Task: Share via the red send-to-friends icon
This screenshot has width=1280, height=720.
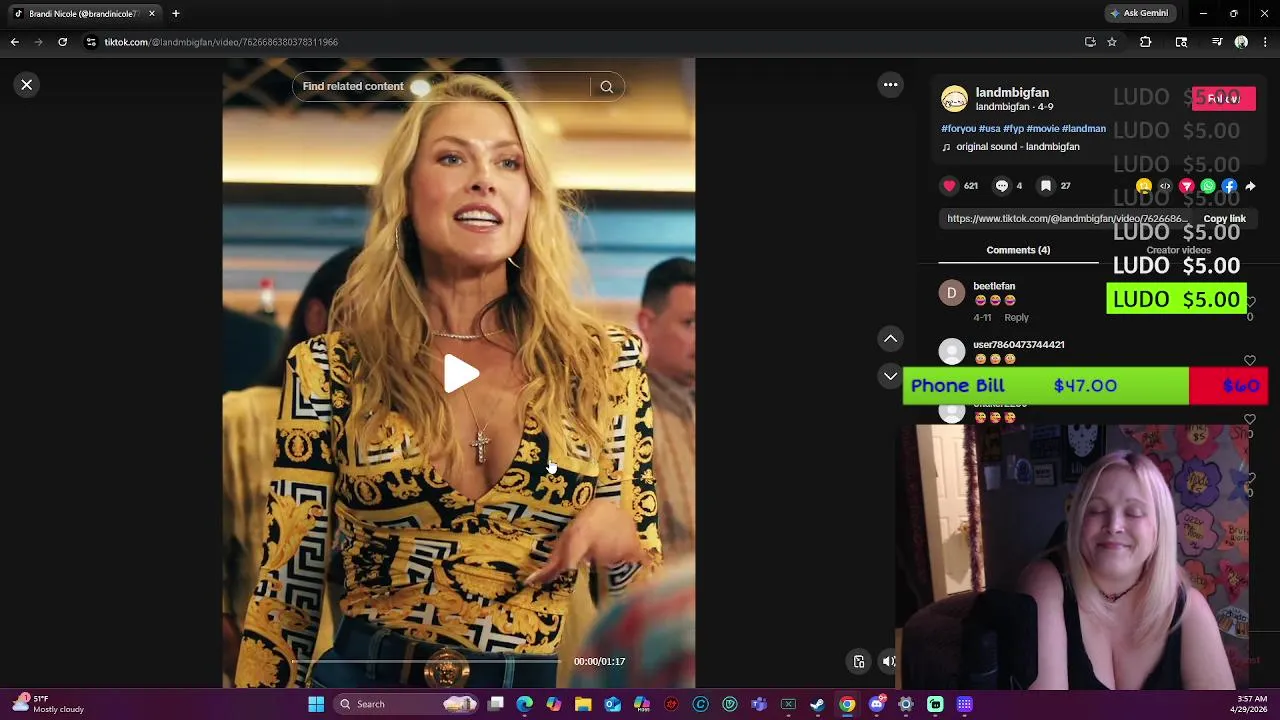Action: (1187, 186)
